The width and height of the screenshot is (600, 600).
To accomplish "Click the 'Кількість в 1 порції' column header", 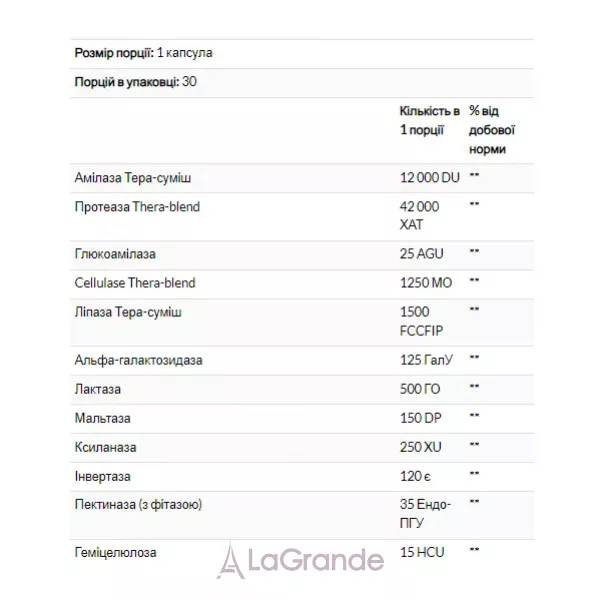I will [430, 121].
